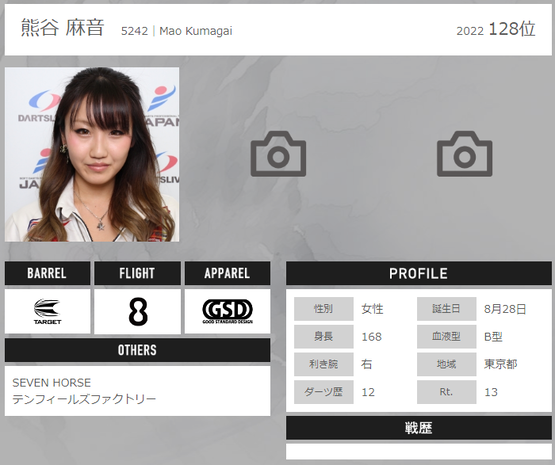The image size is (555, 465).
Task: Click the first camera placeholder icon
Action: (278, 154)
